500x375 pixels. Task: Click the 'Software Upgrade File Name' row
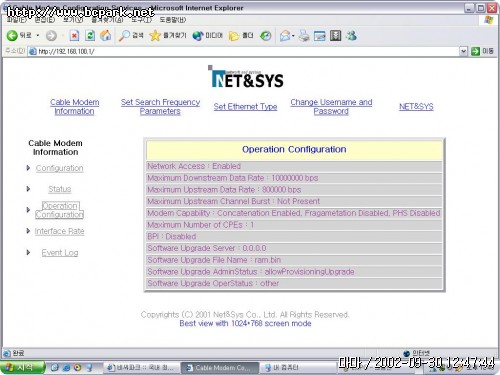click(x=294, y=260)
